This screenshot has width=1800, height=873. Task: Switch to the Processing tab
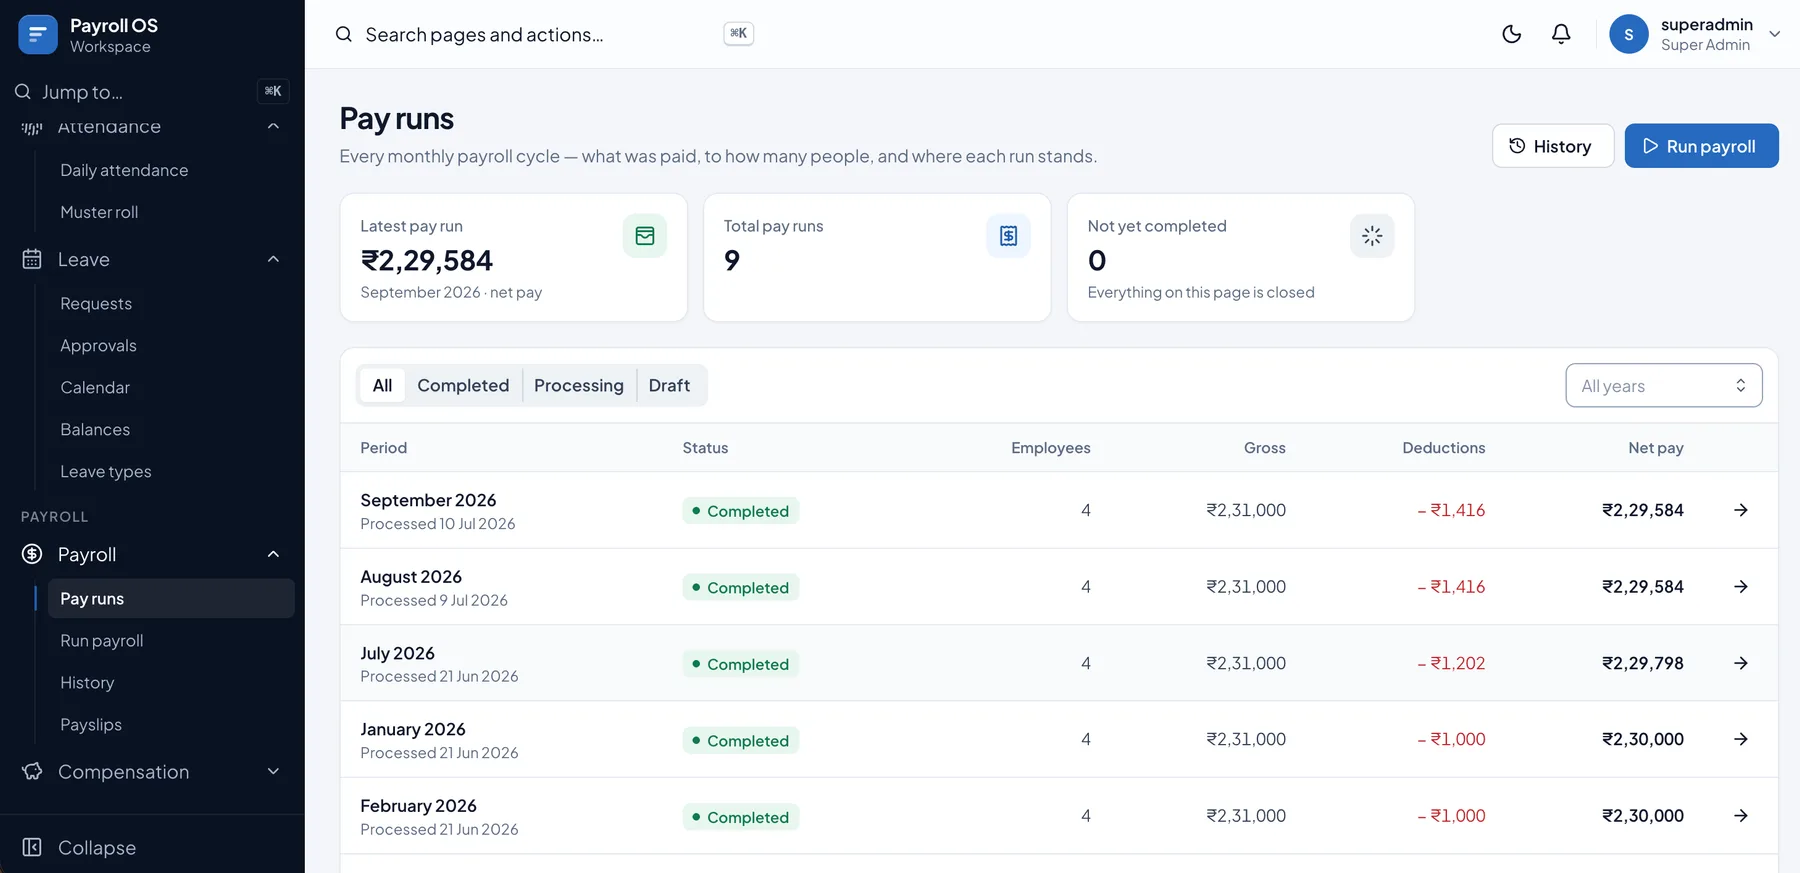pos(578,385)
